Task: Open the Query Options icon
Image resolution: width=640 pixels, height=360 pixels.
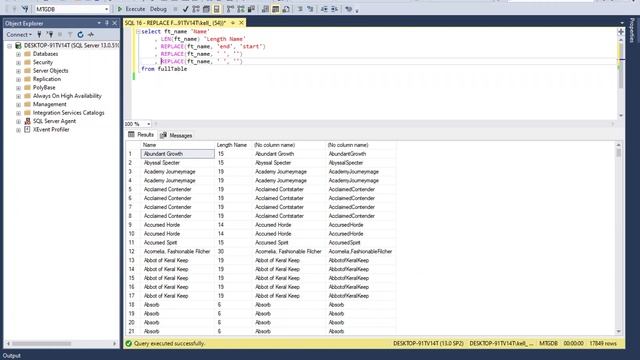Action: (206, 9)
